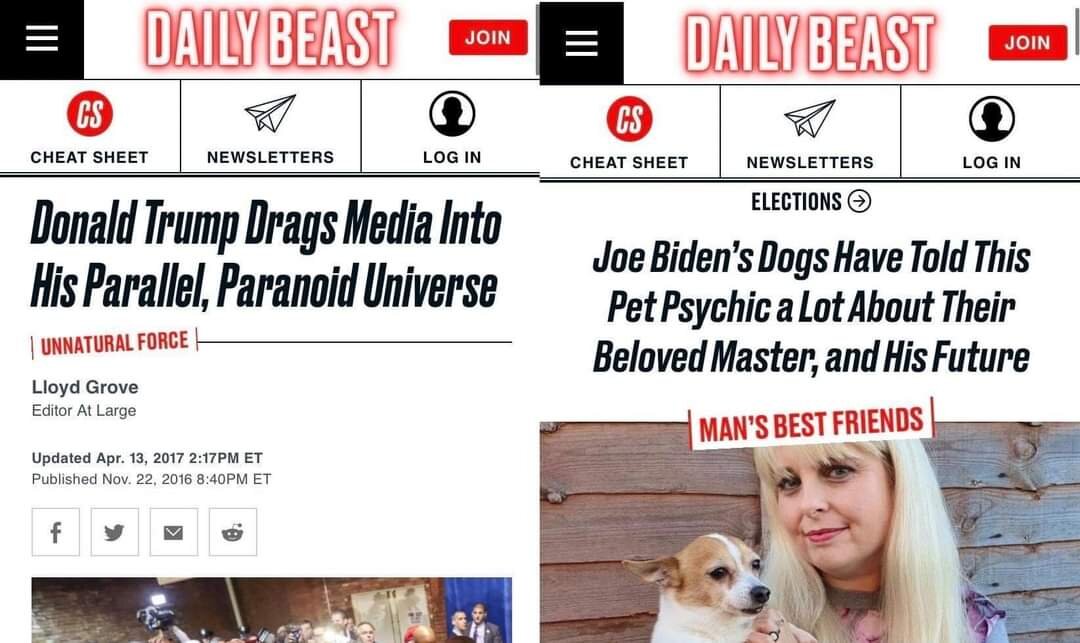Share Trump article on Facebook
Viewport: 1080px width, 643px height.
[x=56, y=532]
